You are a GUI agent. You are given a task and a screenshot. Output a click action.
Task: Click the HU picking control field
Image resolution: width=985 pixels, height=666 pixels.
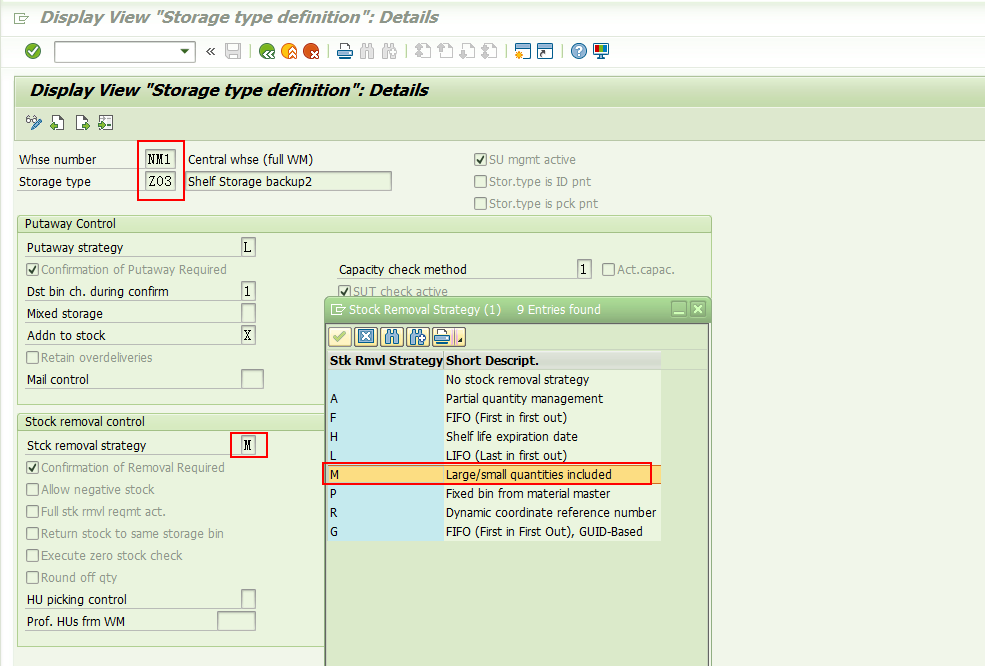coord(248,599)
